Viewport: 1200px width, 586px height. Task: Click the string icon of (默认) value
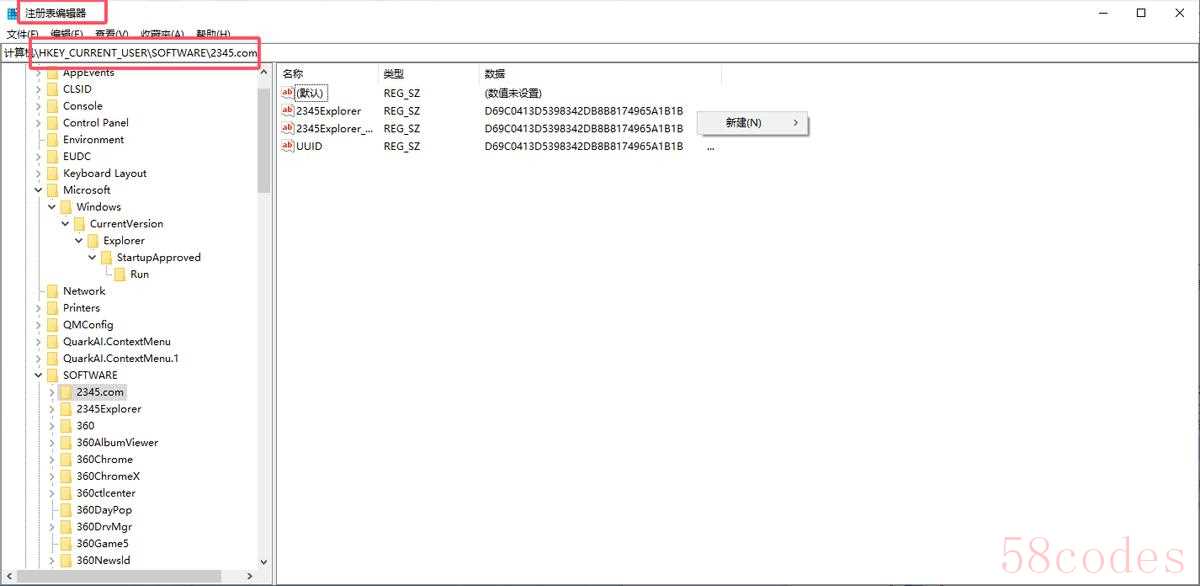tap(288, 93)
